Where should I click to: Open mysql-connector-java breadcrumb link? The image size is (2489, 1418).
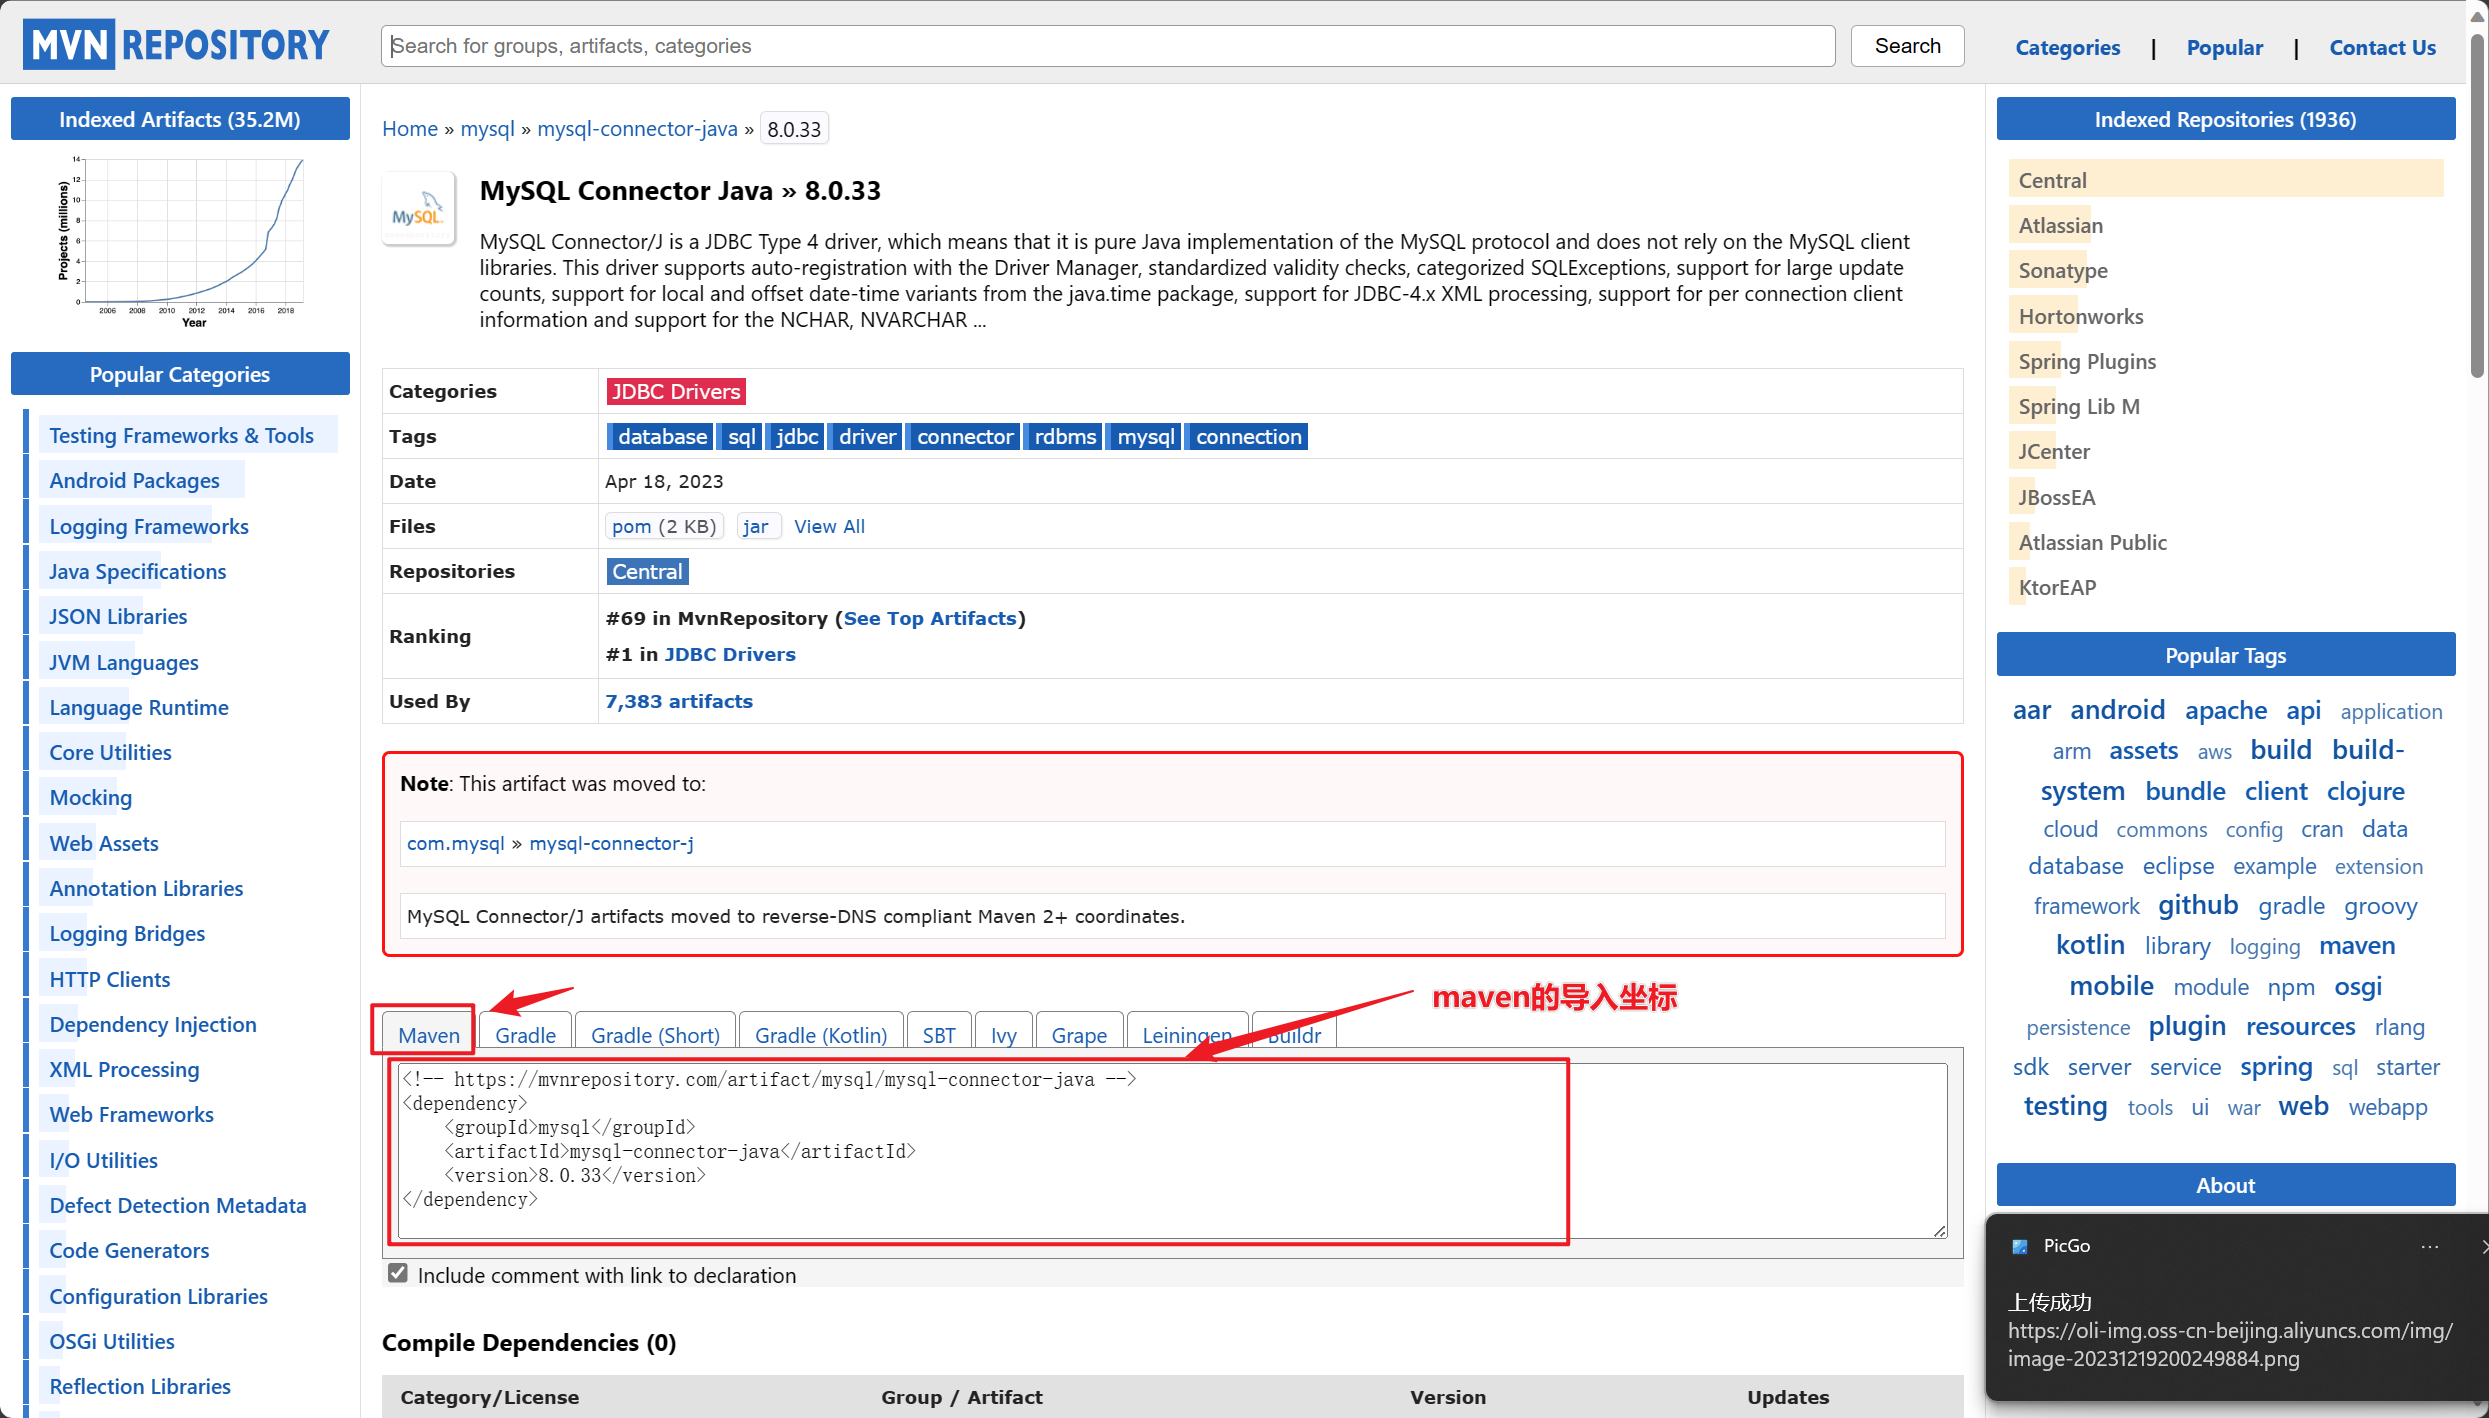637,128
